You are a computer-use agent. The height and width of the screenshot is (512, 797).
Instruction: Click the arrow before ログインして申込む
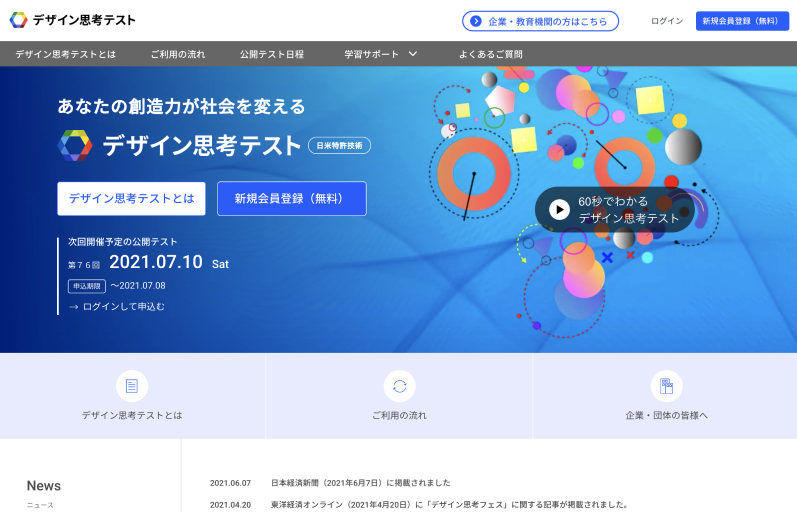pyautogui.click(x=74, y=307)
